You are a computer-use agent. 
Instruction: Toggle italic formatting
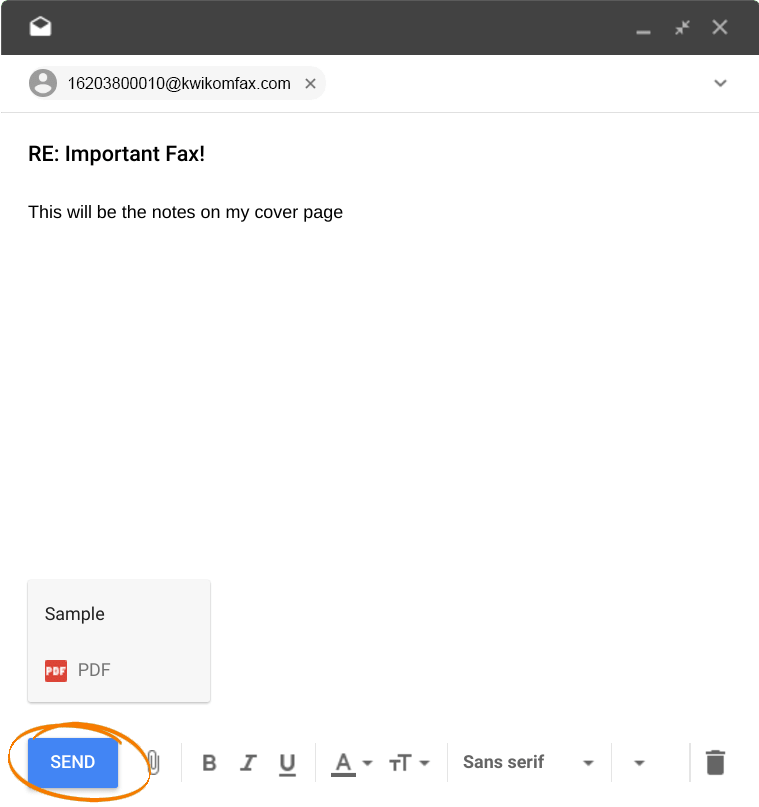249,763
